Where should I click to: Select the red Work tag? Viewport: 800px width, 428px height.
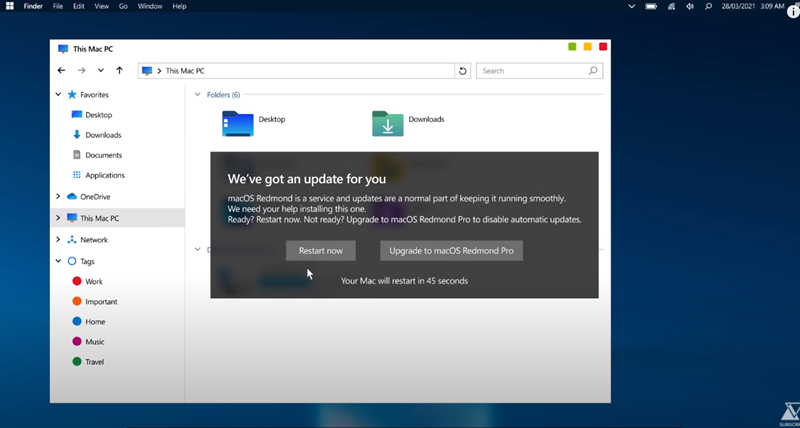(77, 282)
